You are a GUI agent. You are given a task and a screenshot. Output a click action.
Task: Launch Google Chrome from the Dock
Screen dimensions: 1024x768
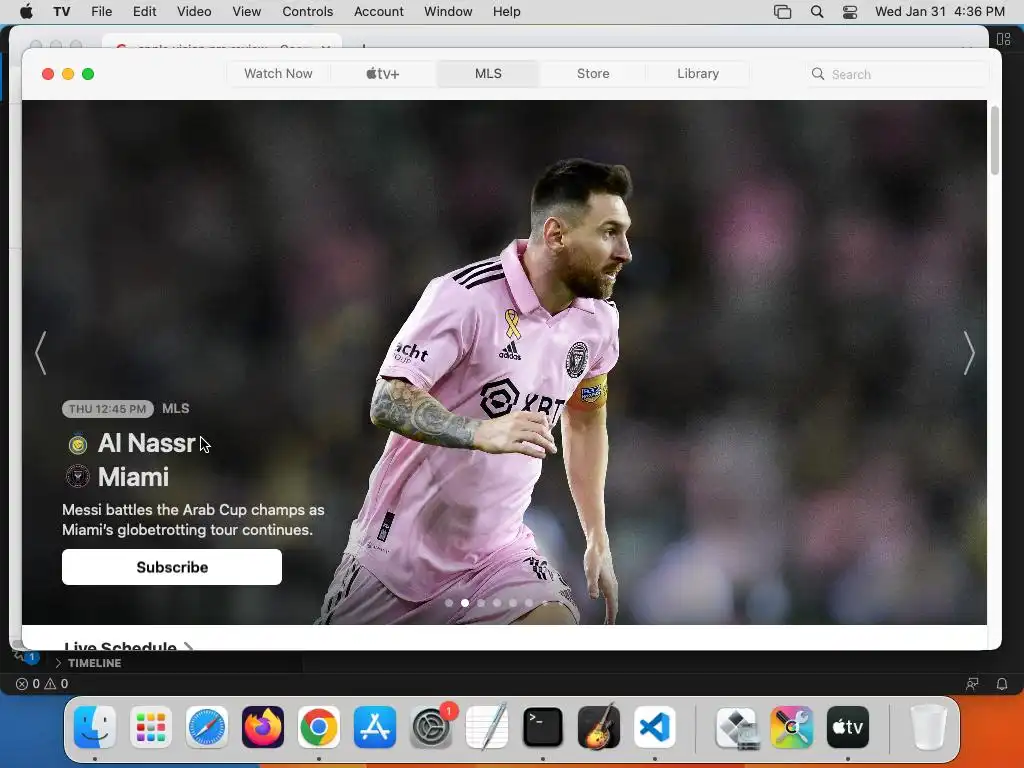(x=319, y=727)
